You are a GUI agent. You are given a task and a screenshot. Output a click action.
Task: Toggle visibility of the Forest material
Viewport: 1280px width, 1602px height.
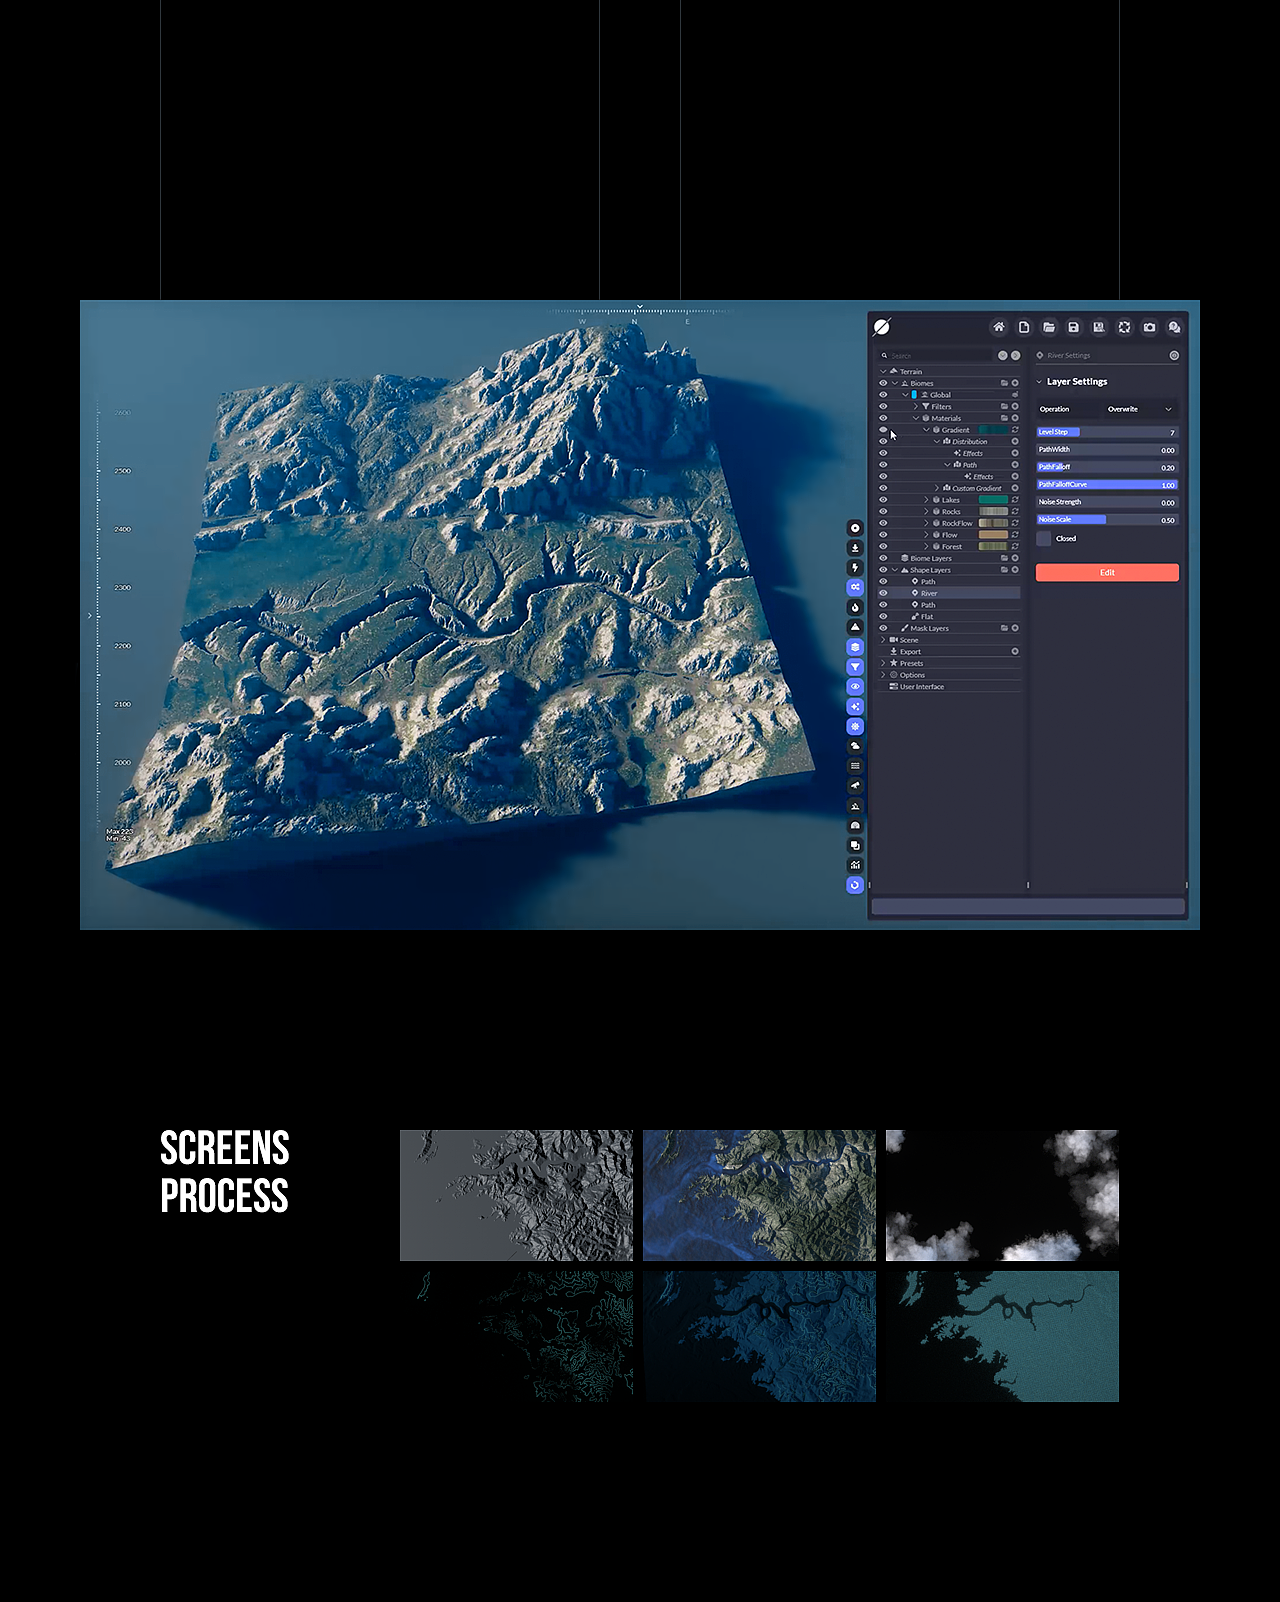coord(883,546)
